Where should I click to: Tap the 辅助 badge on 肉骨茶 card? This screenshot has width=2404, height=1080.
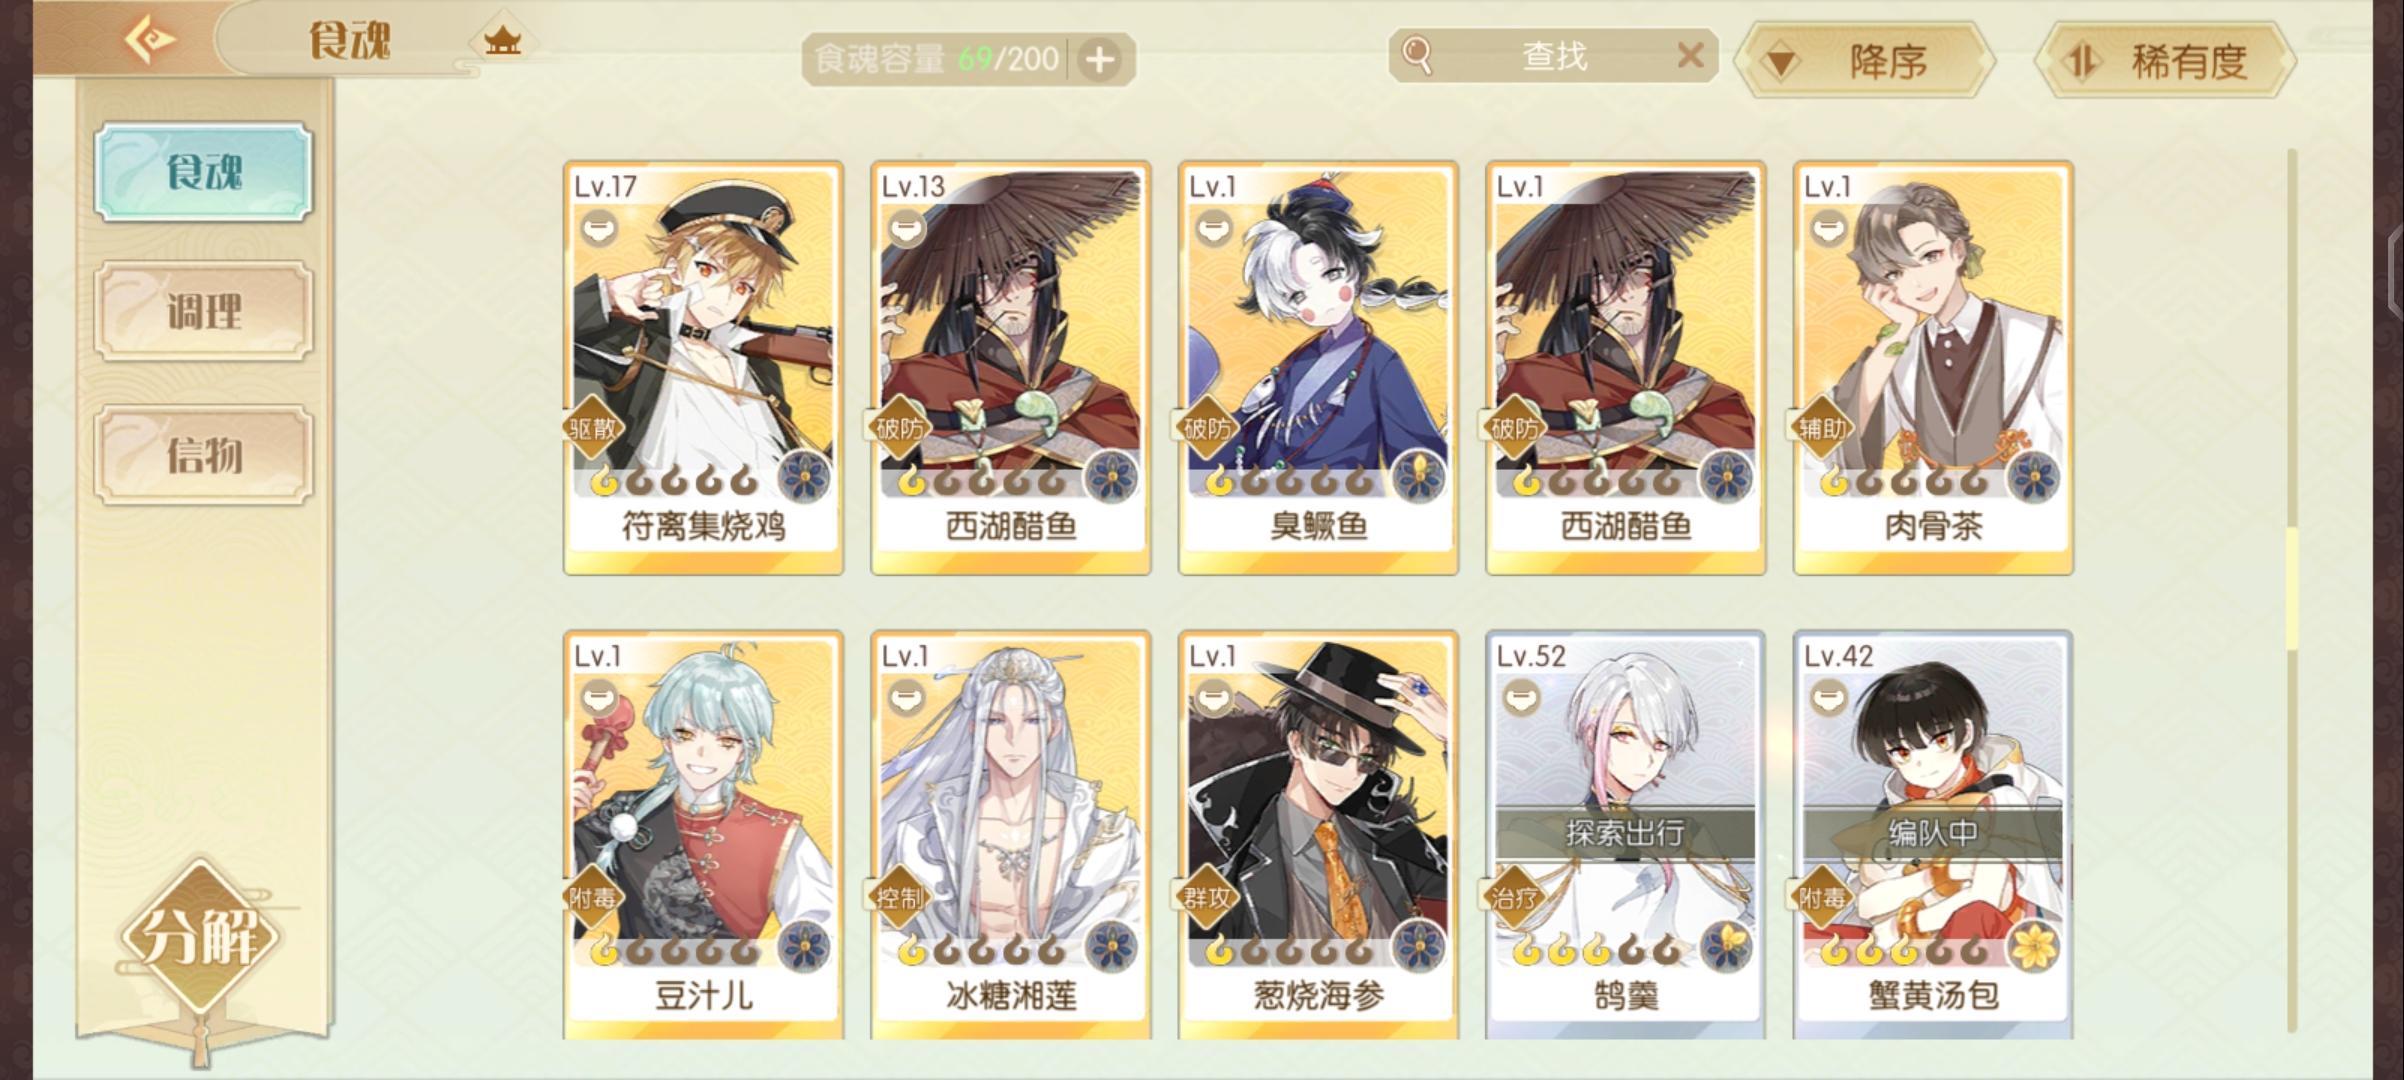(x=1823, y=429)
